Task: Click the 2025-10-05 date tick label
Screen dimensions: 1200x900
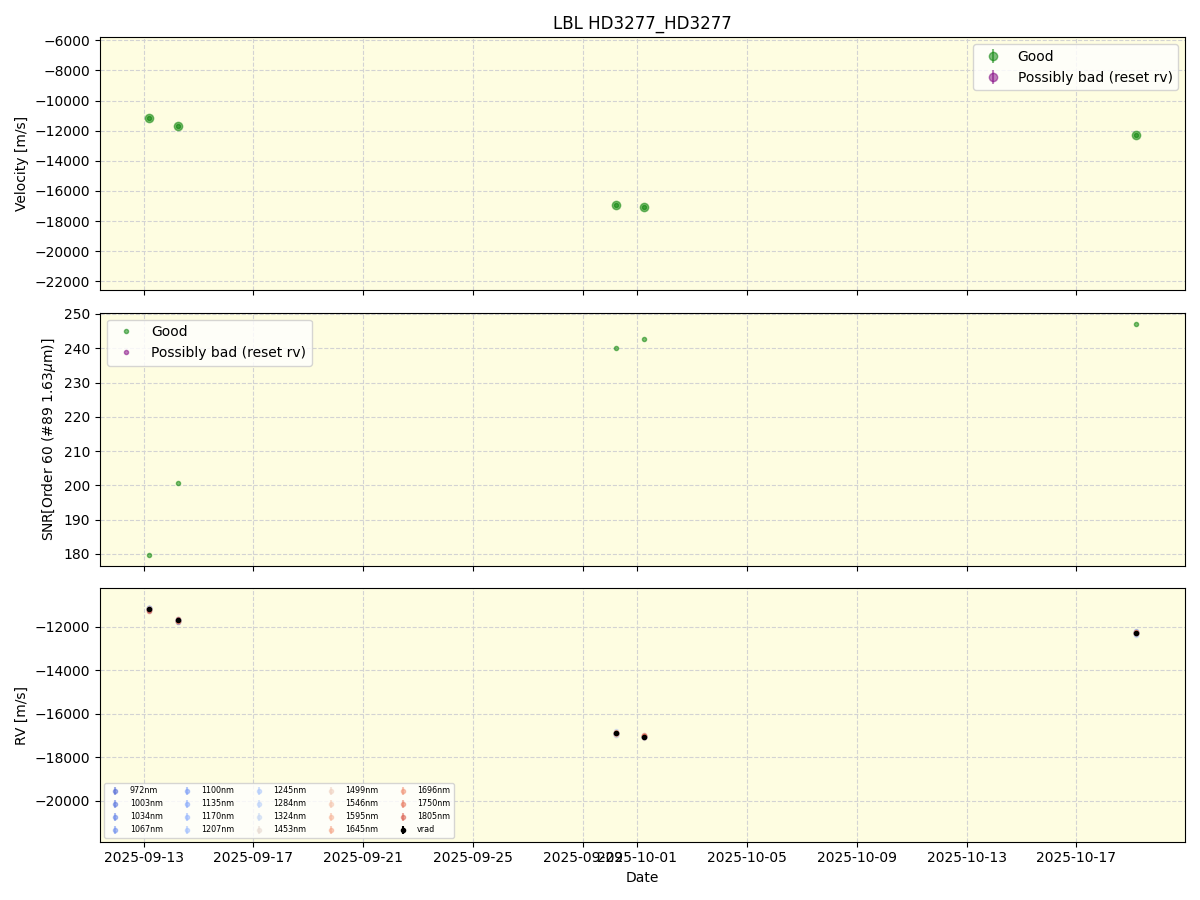Action: (747, 857)
